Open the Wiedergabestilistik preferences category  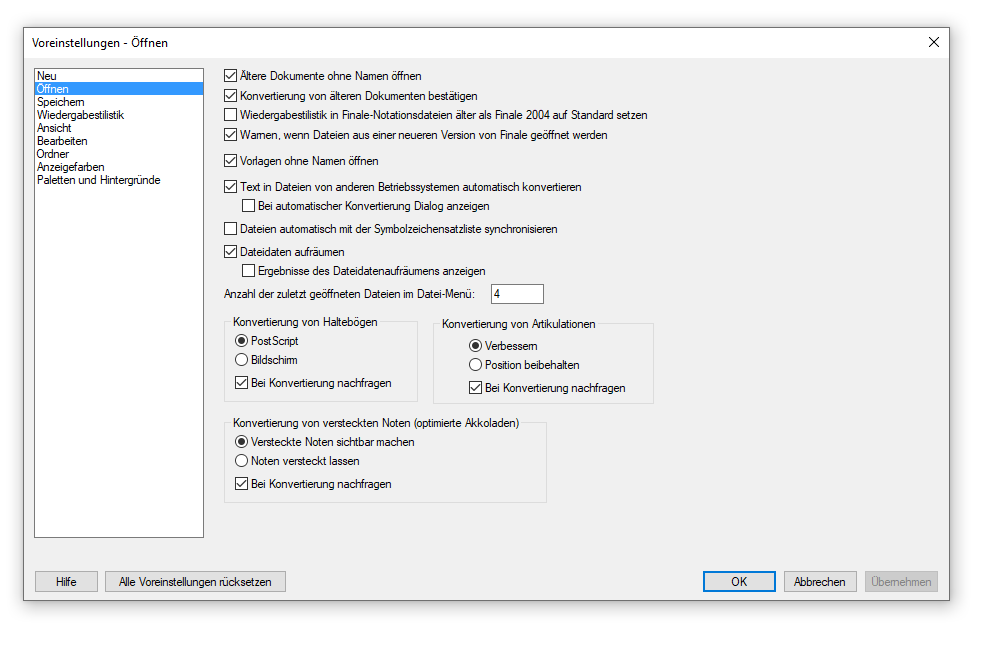coord(119,115)
